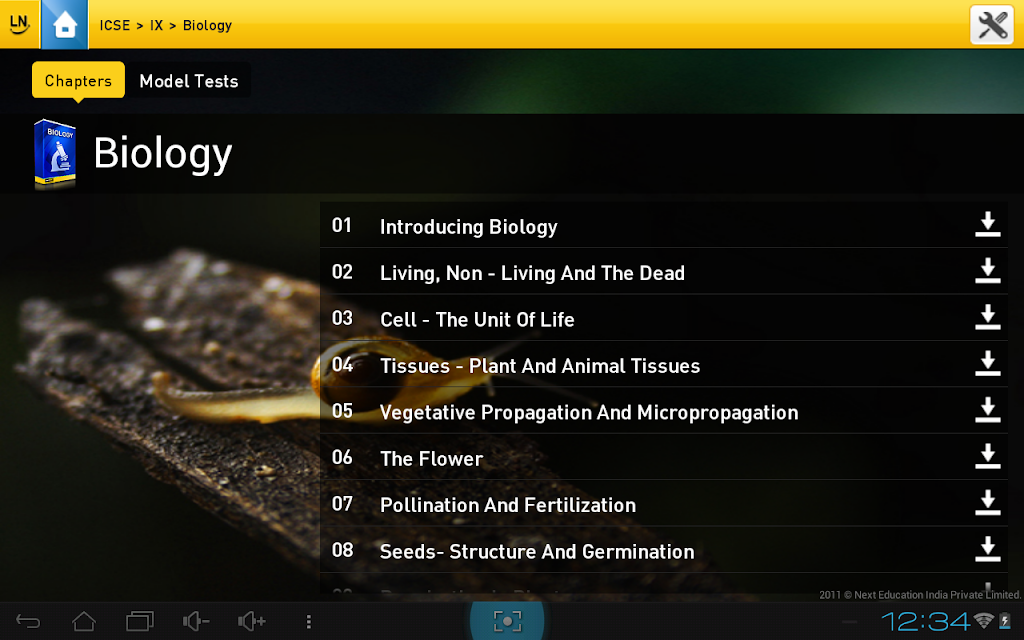Download Pollination And Fertilization chapter
1024x640 pixels.
point(987,502)
